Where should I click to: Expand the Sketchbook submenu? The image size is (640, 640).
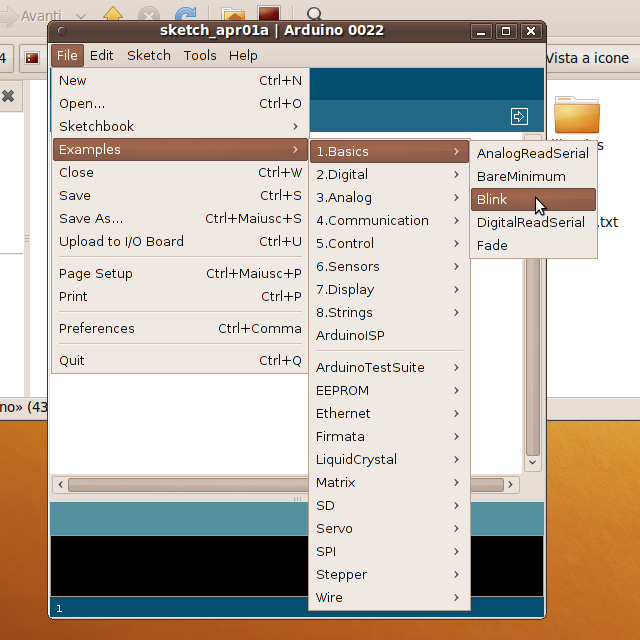coord(180,126)
